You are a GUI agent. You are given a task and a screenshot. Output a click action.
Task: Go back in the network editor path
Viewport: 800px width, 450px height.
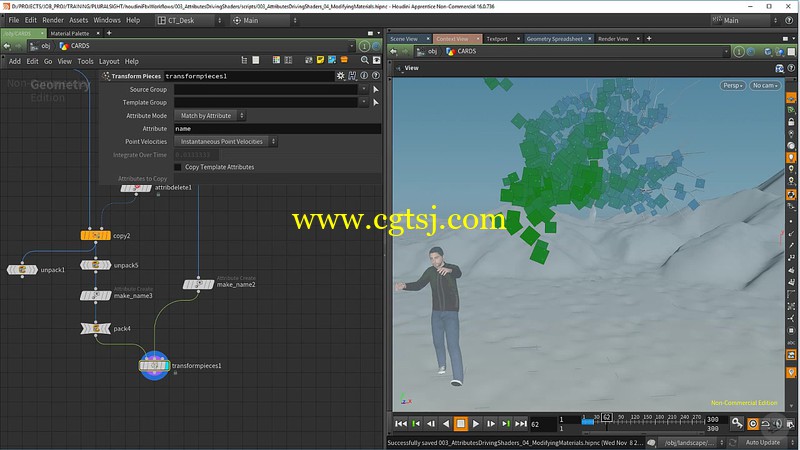(x=7, y=46)
